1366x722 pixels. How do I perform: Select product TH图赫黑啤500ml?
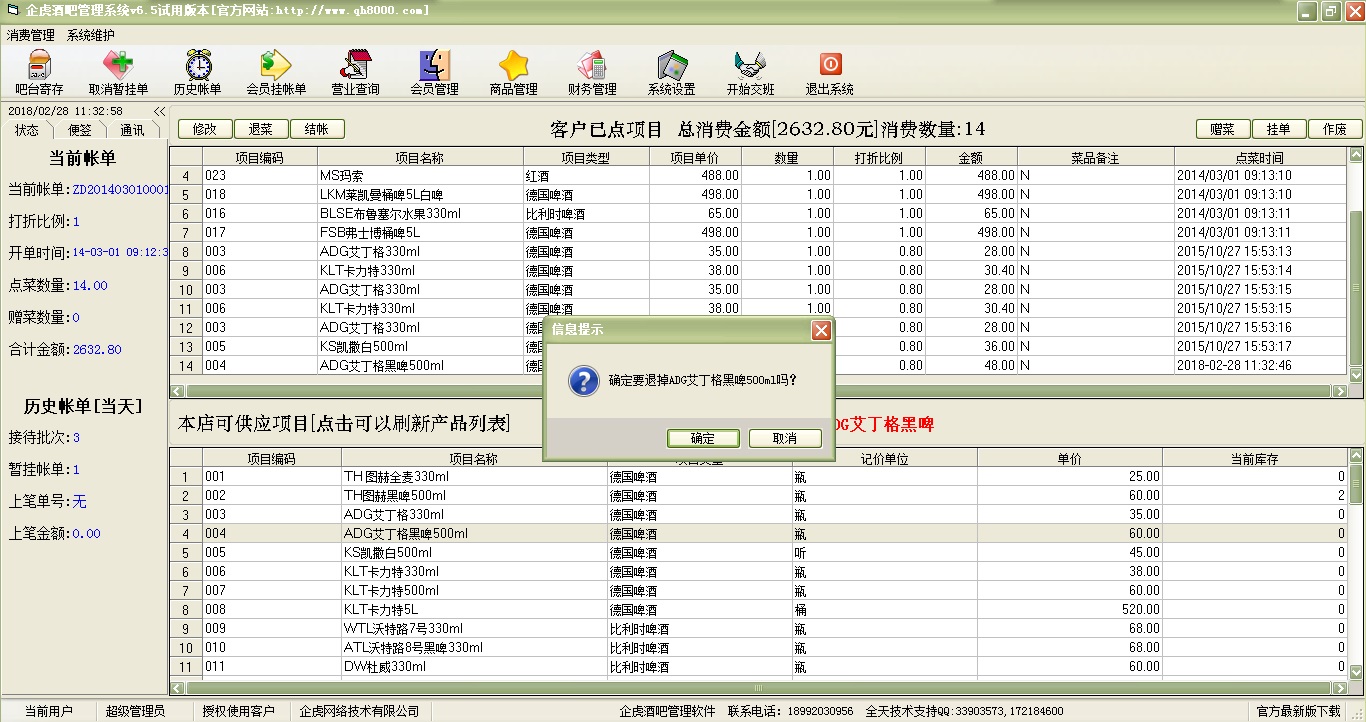758,495
